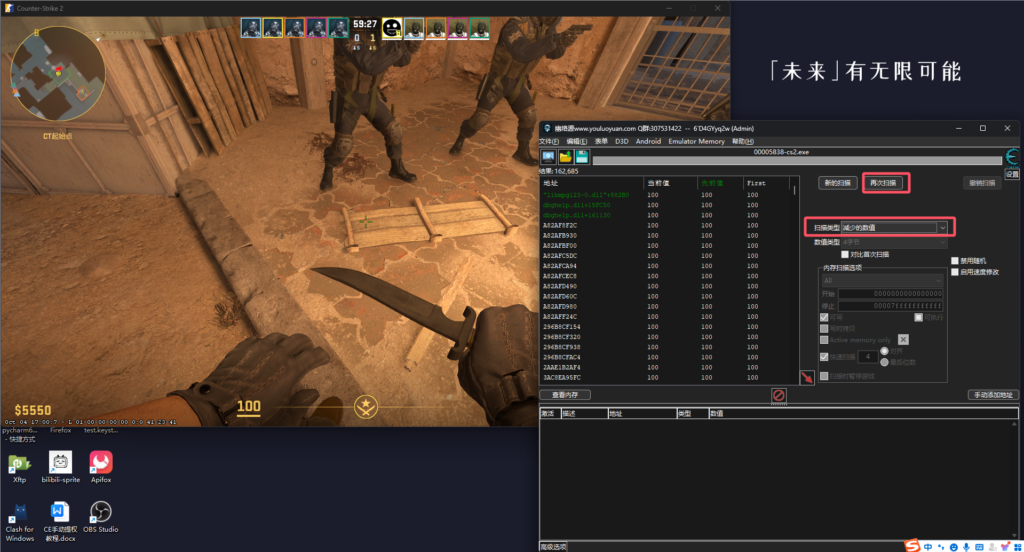Open OBS Studio desktop shortcut
The width and height of the screenshot is (1024, 552).
click(101, 517)
